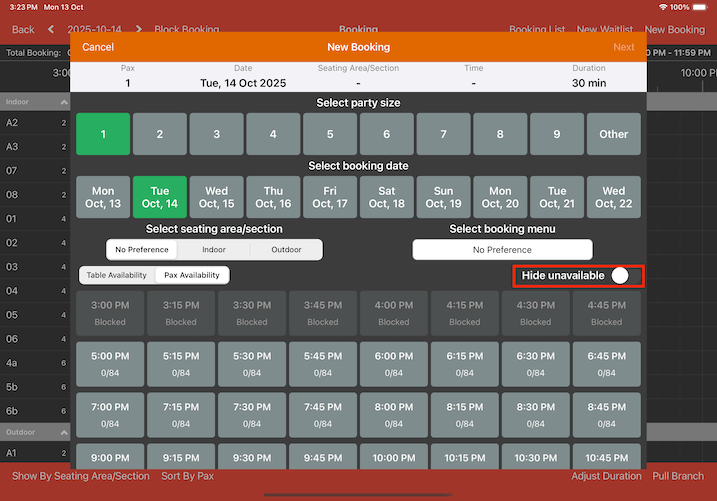Tap the blocked 4:30 PM slot

coord(535,313)
